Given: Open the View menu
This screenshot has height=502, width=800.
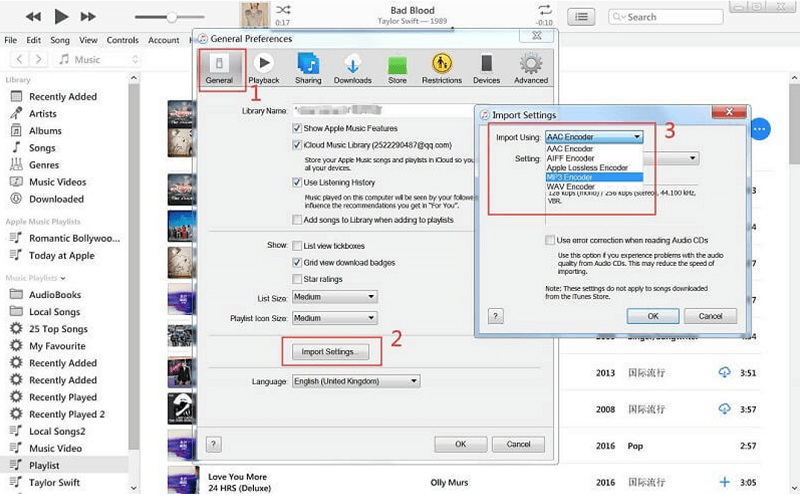Looking at the screenshot, I should point(88,40).
